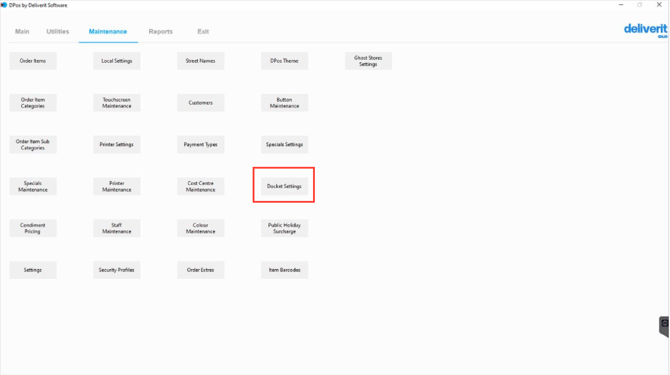This screenshot has height=375, width=670.
Task: Switch to the Utilities tab
Action: (58, 32)
